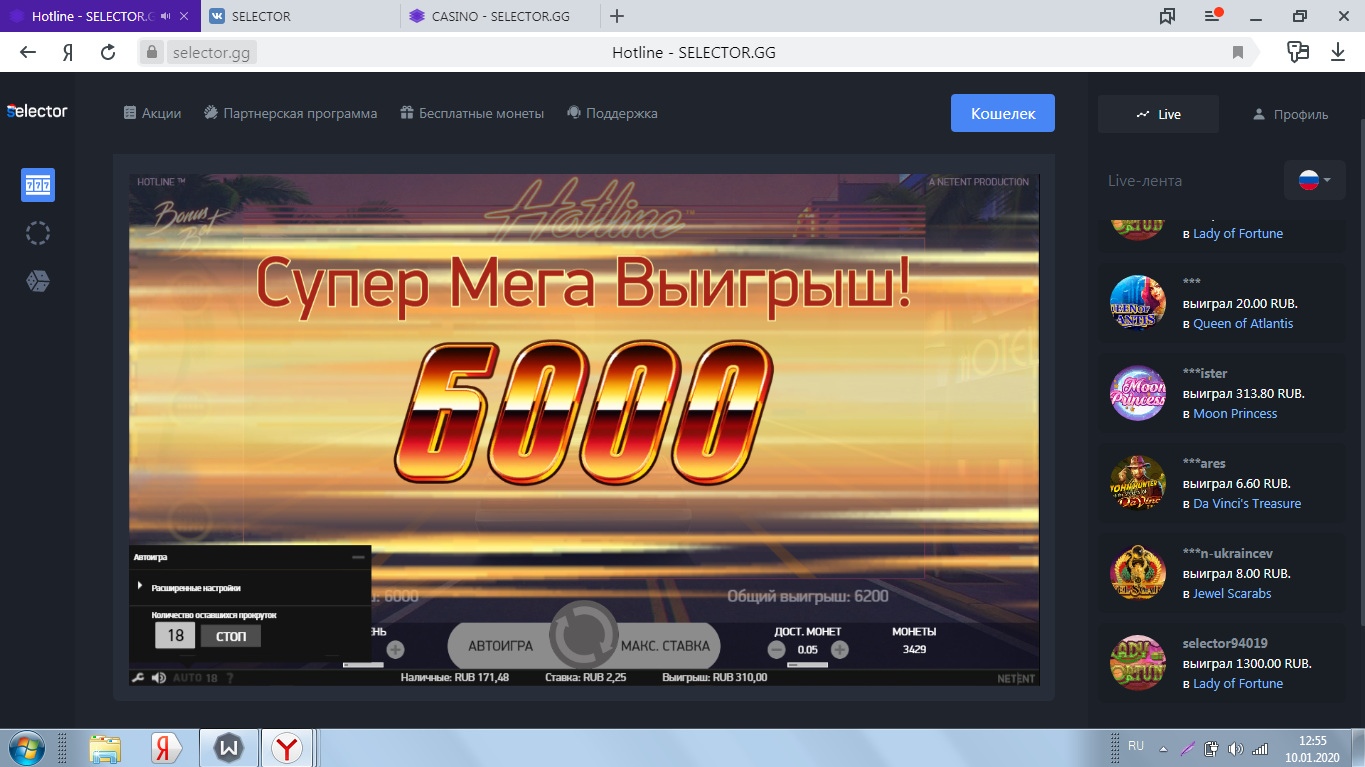
Task: Open the roulette section via dashed-circle icon
Action: coord(37,232)
